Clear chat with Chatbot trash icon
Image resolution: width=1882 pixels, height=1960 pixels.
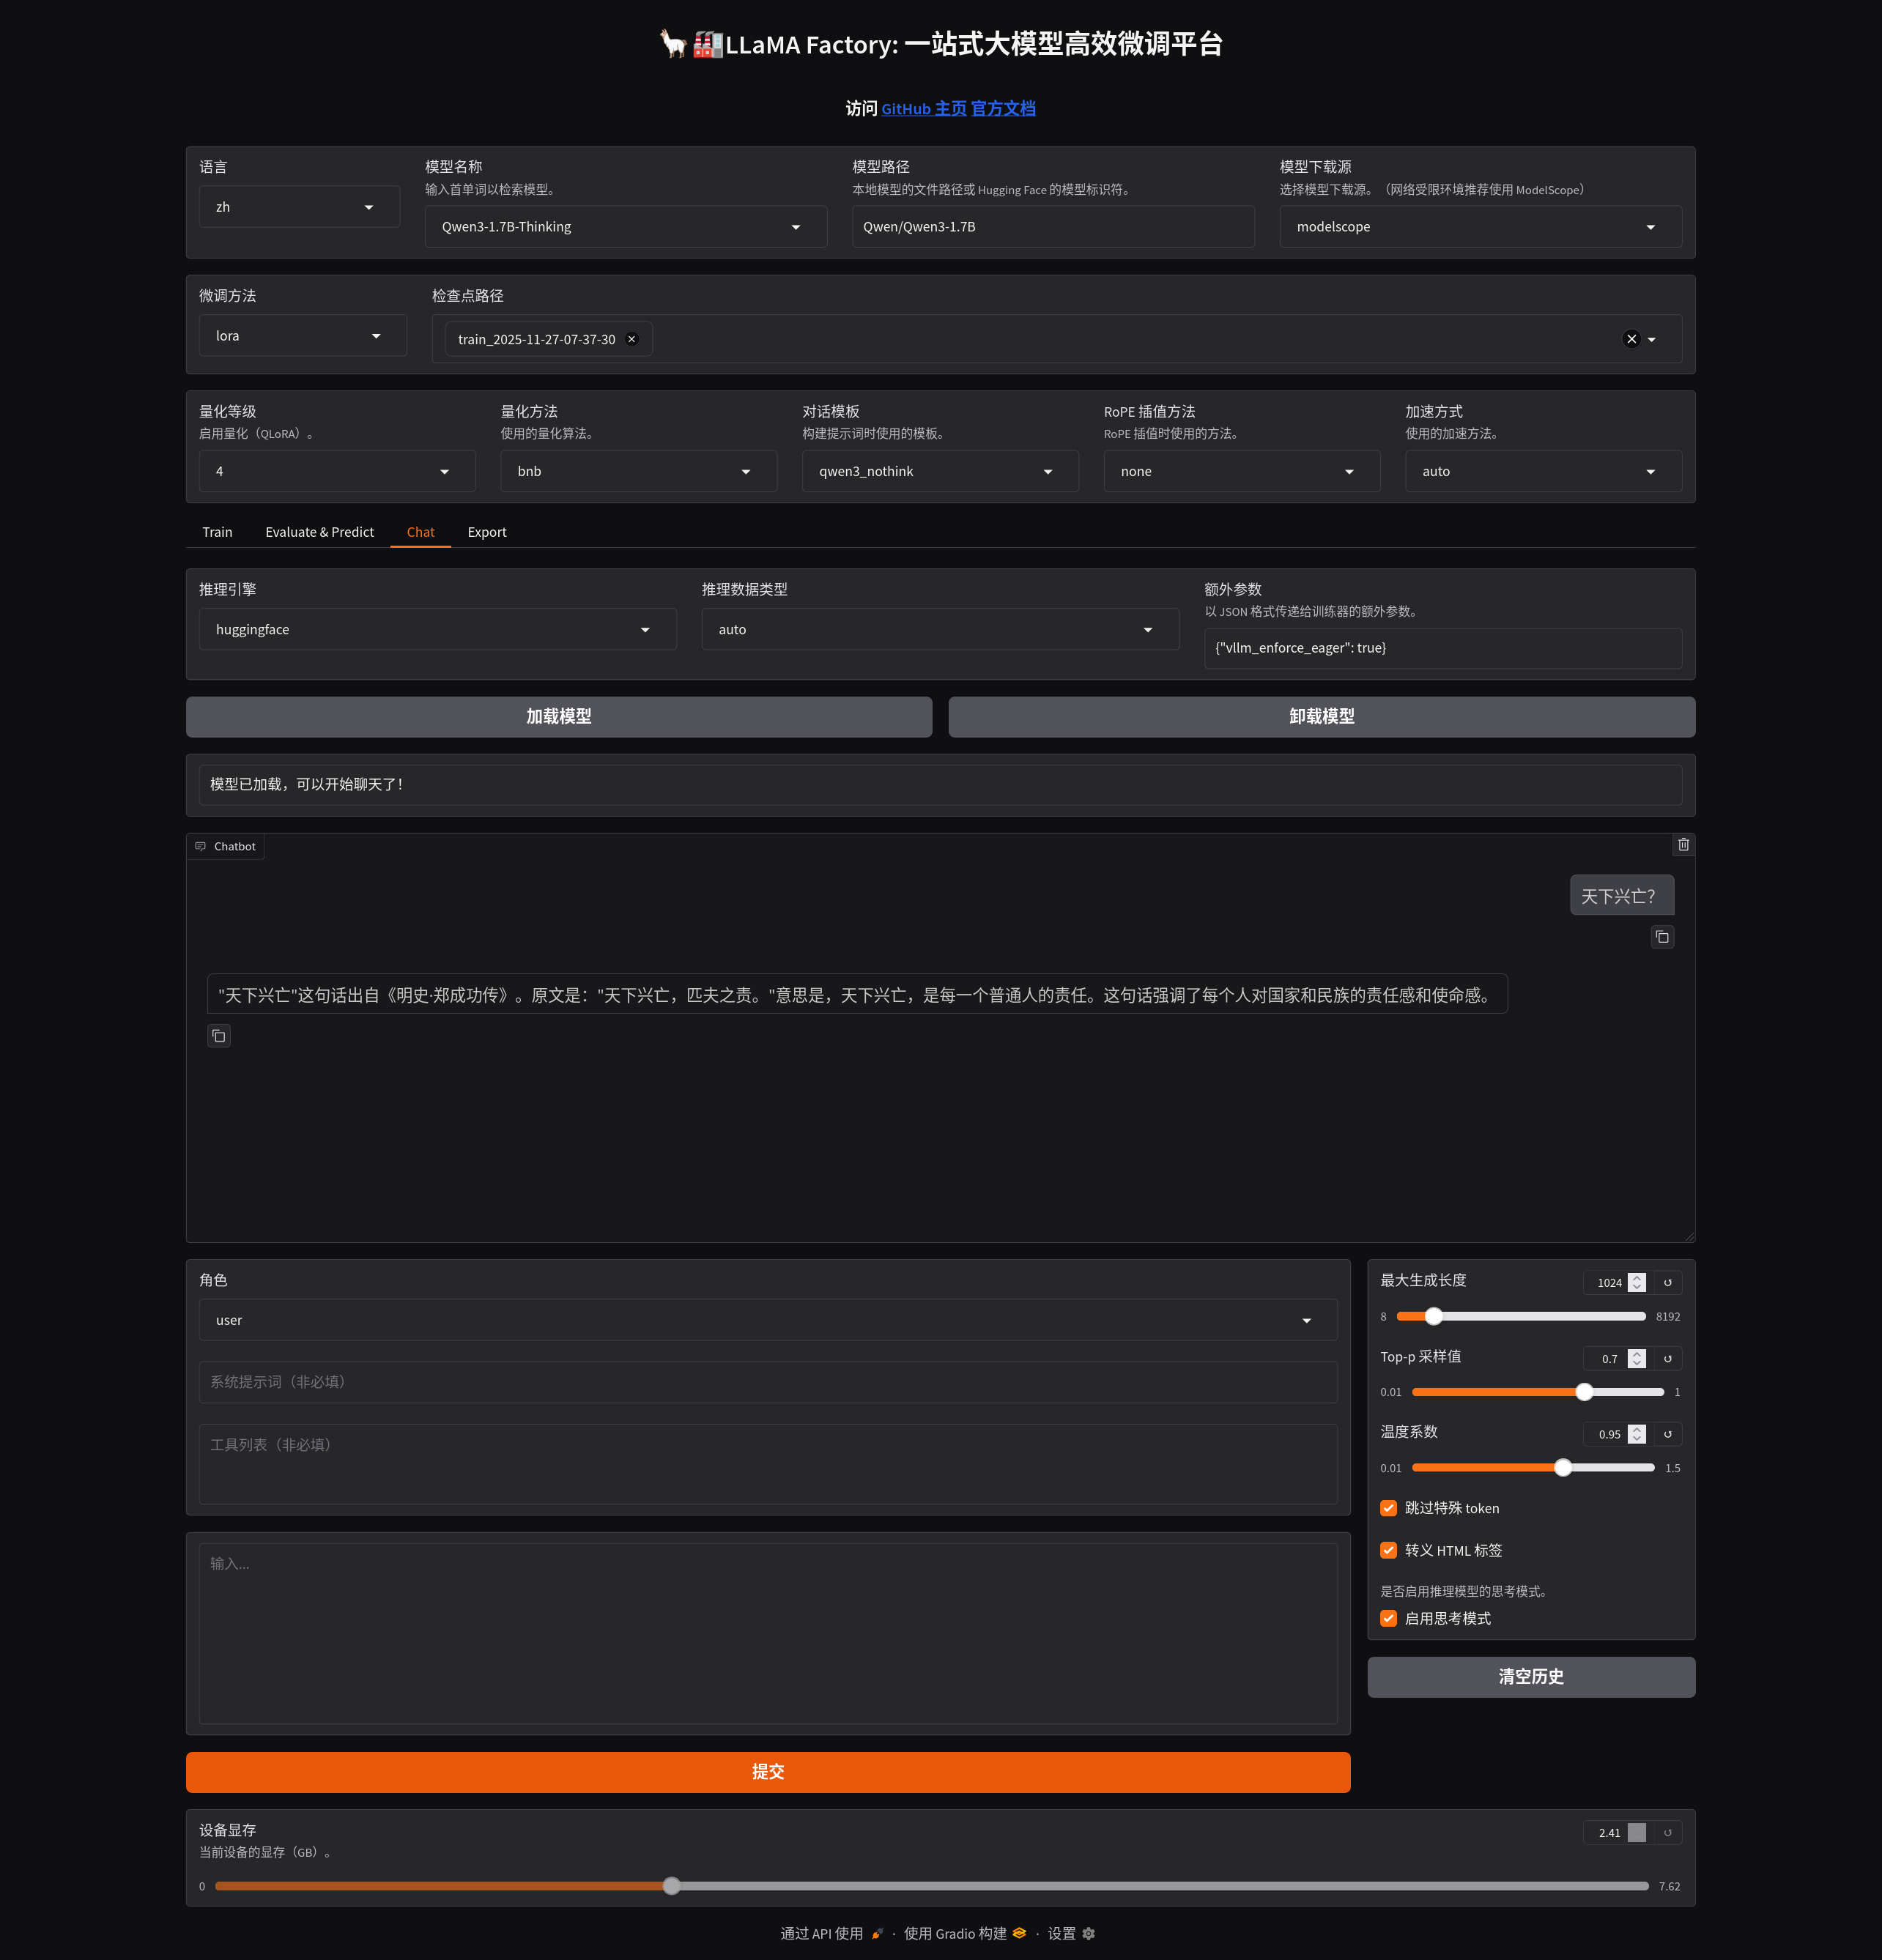click(1683, 845)
